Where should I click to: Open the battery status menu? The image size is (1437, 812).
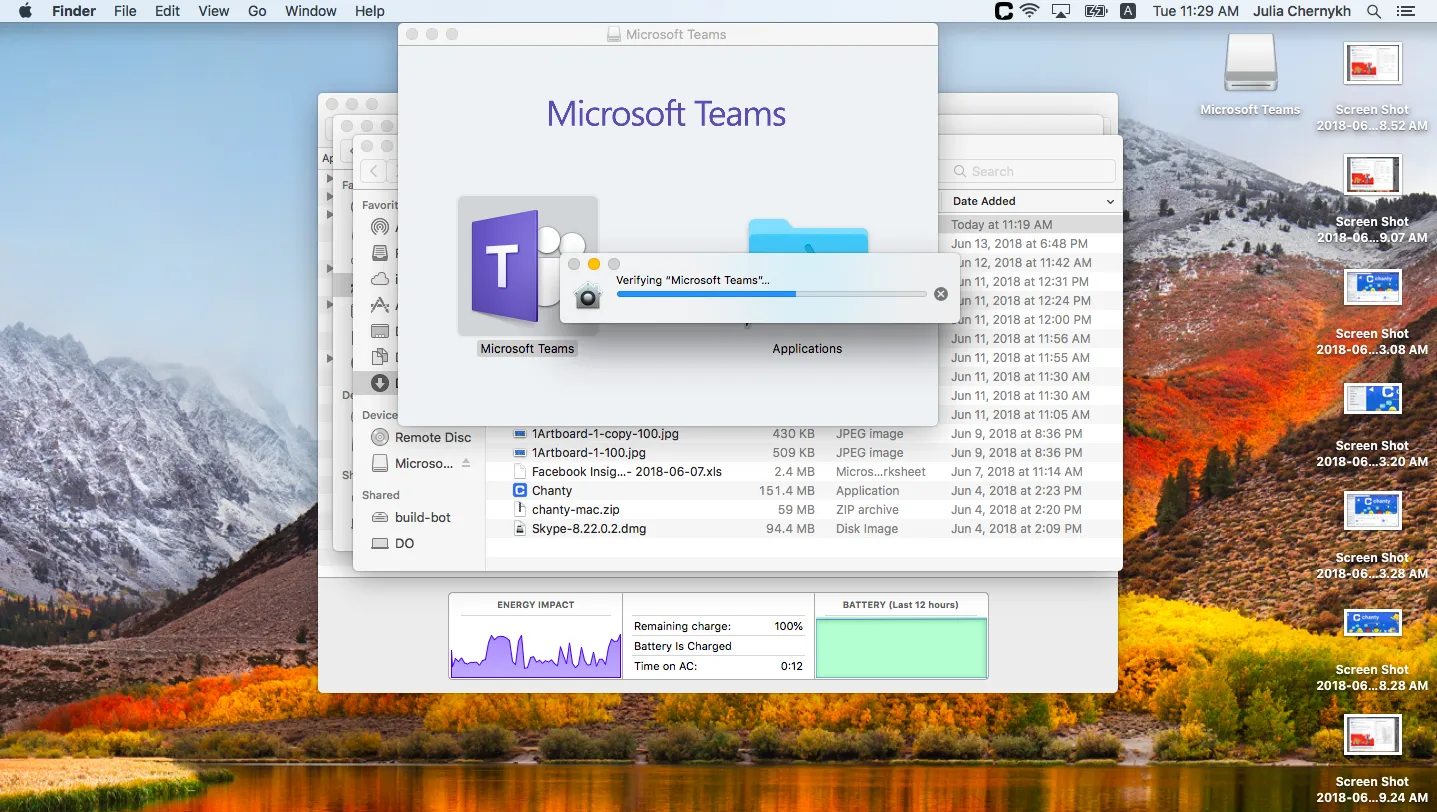[x=1096, y=11]
